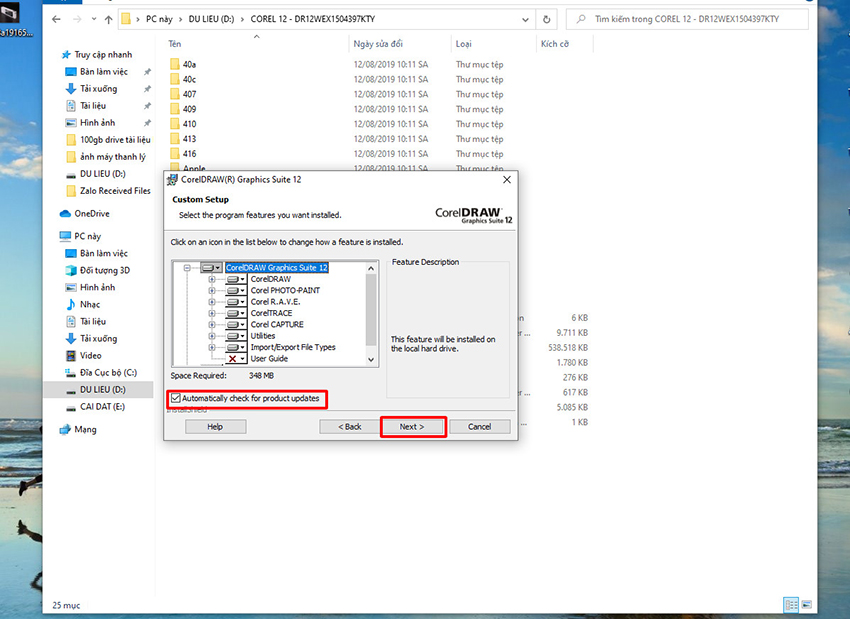Viewport: 850px width, 619px height.
Task: Click the Explorer search box
Action: coord(687,20)
